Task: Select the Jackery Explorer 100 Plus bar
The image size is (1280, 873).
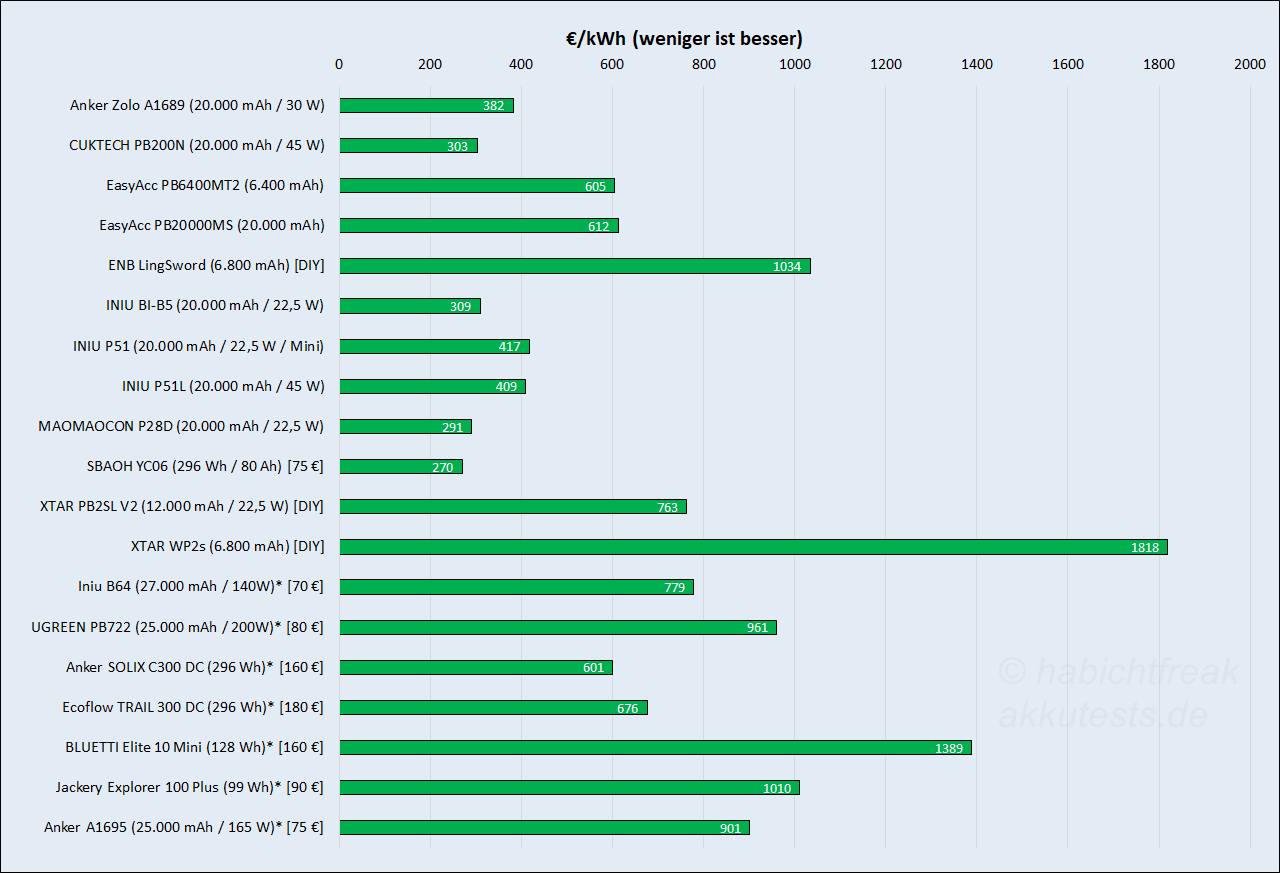Action: pyautogui.click(x=569, y=787)
